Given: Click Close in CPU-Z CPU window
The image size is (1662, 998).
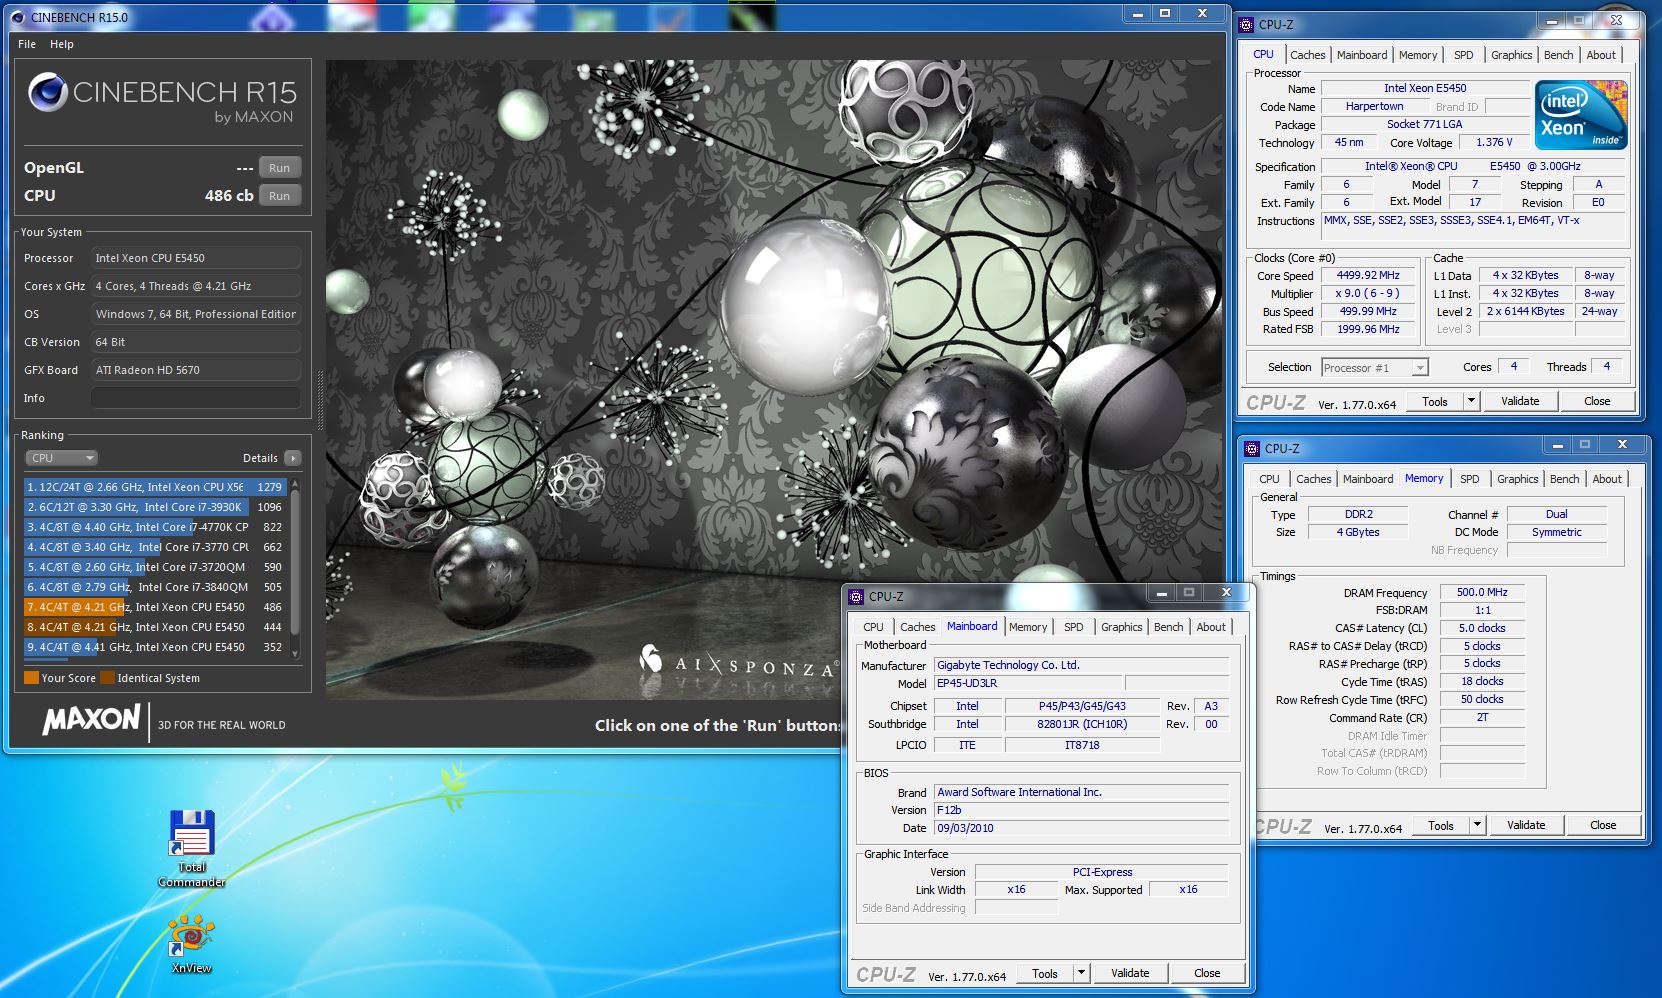Looking at the screenshot, I should click(x=1597, y=401).
